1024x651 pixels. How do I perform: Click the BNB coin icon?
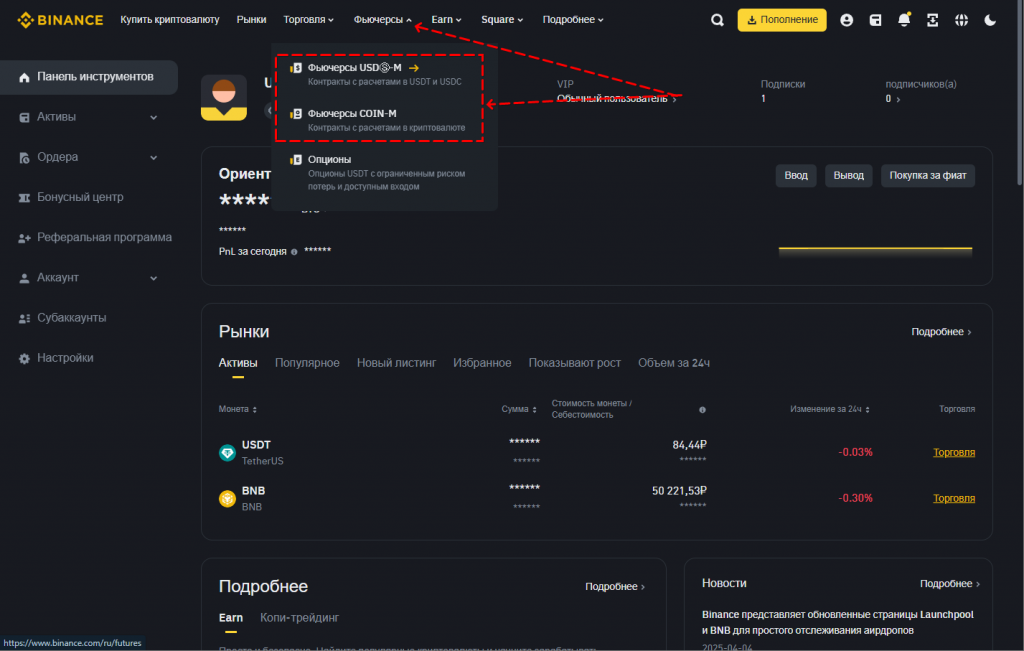click(x=227, y=499)
